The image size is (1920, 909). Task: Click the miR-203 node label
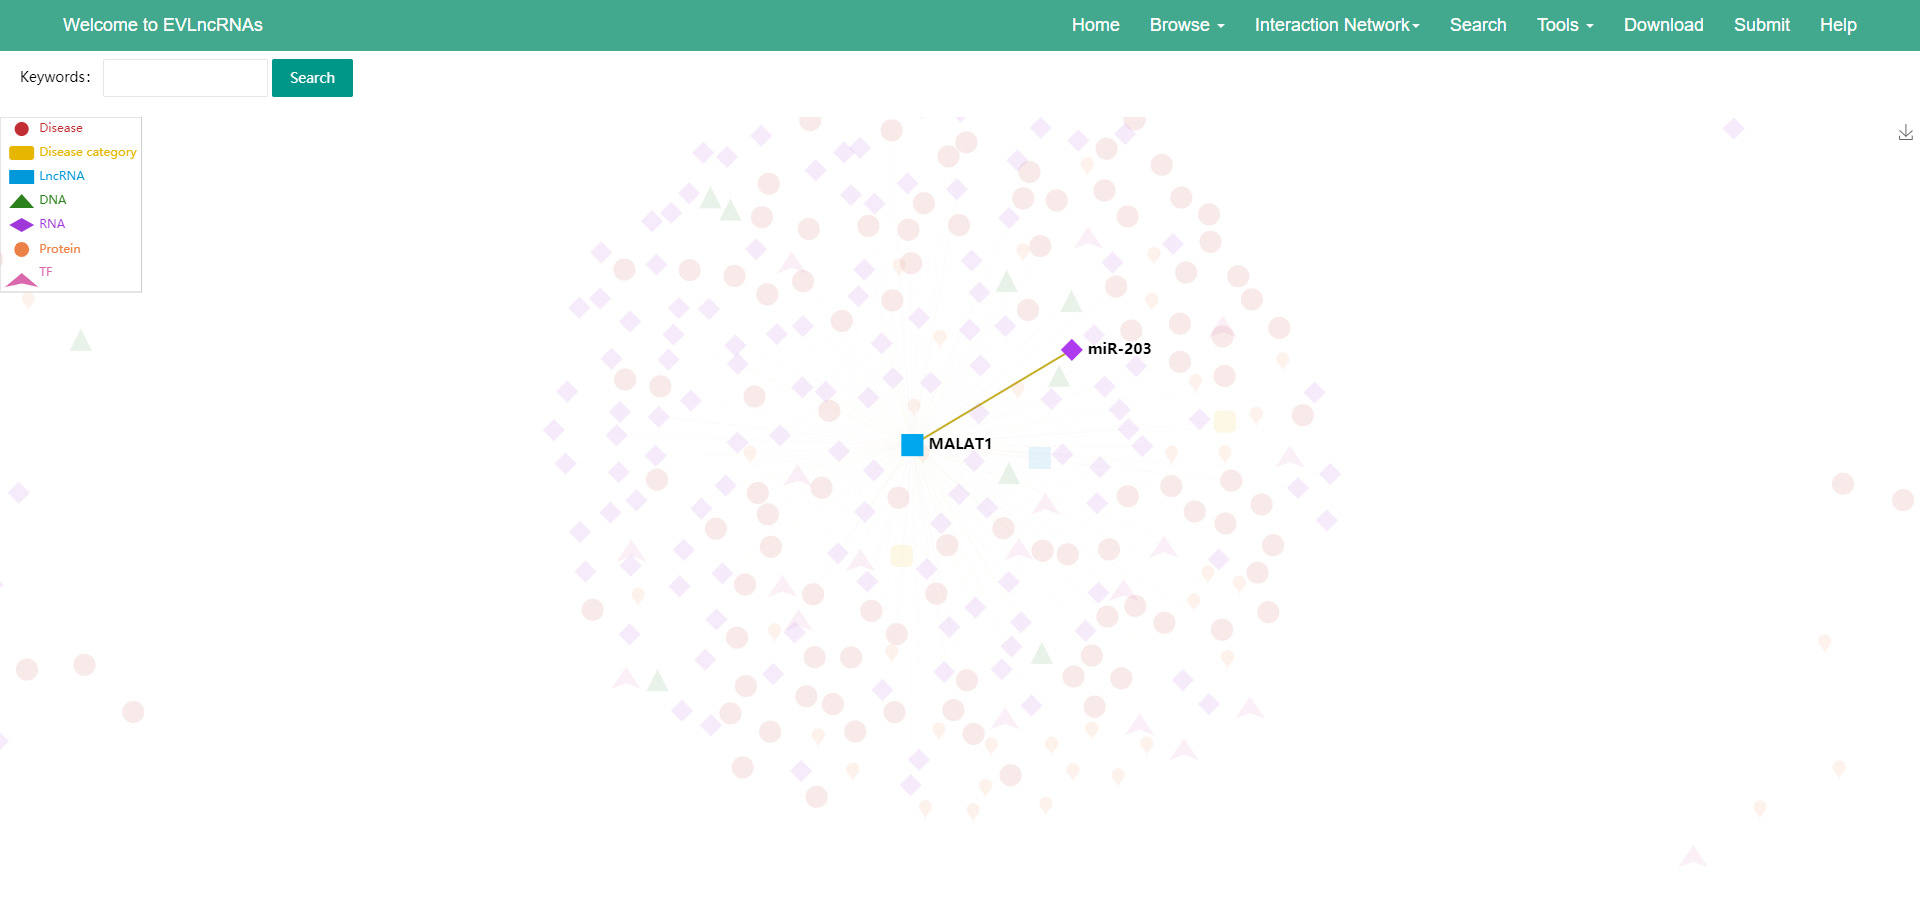pos(1119,349)
